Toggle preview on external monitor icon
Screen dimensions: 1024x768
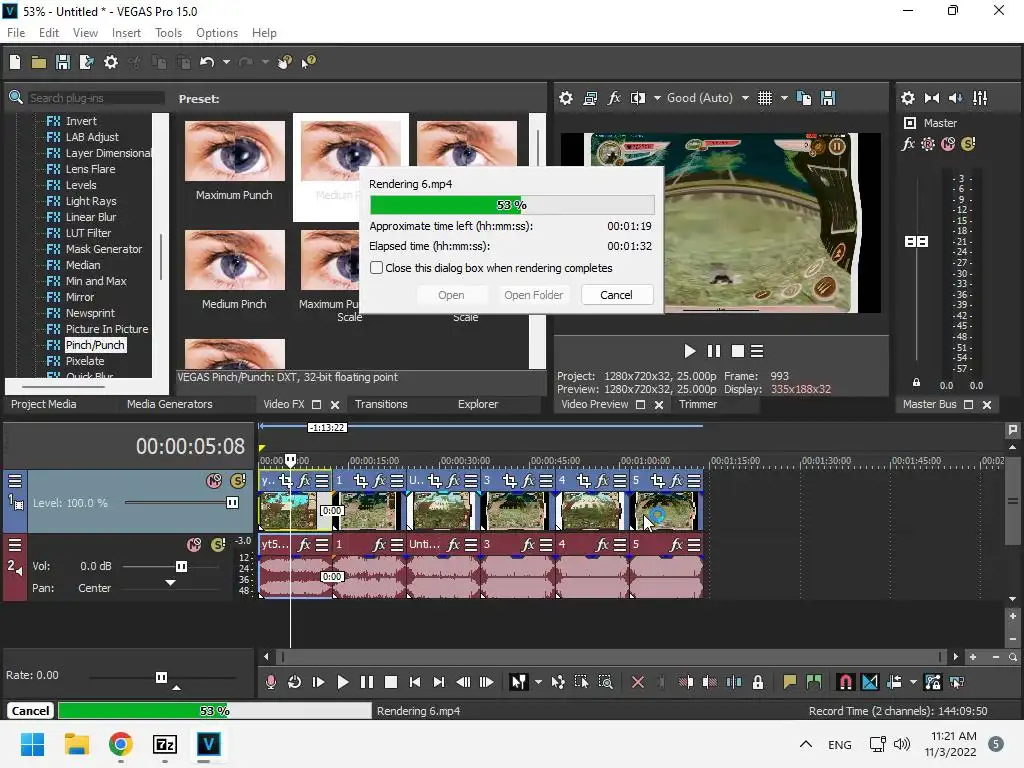590,98
